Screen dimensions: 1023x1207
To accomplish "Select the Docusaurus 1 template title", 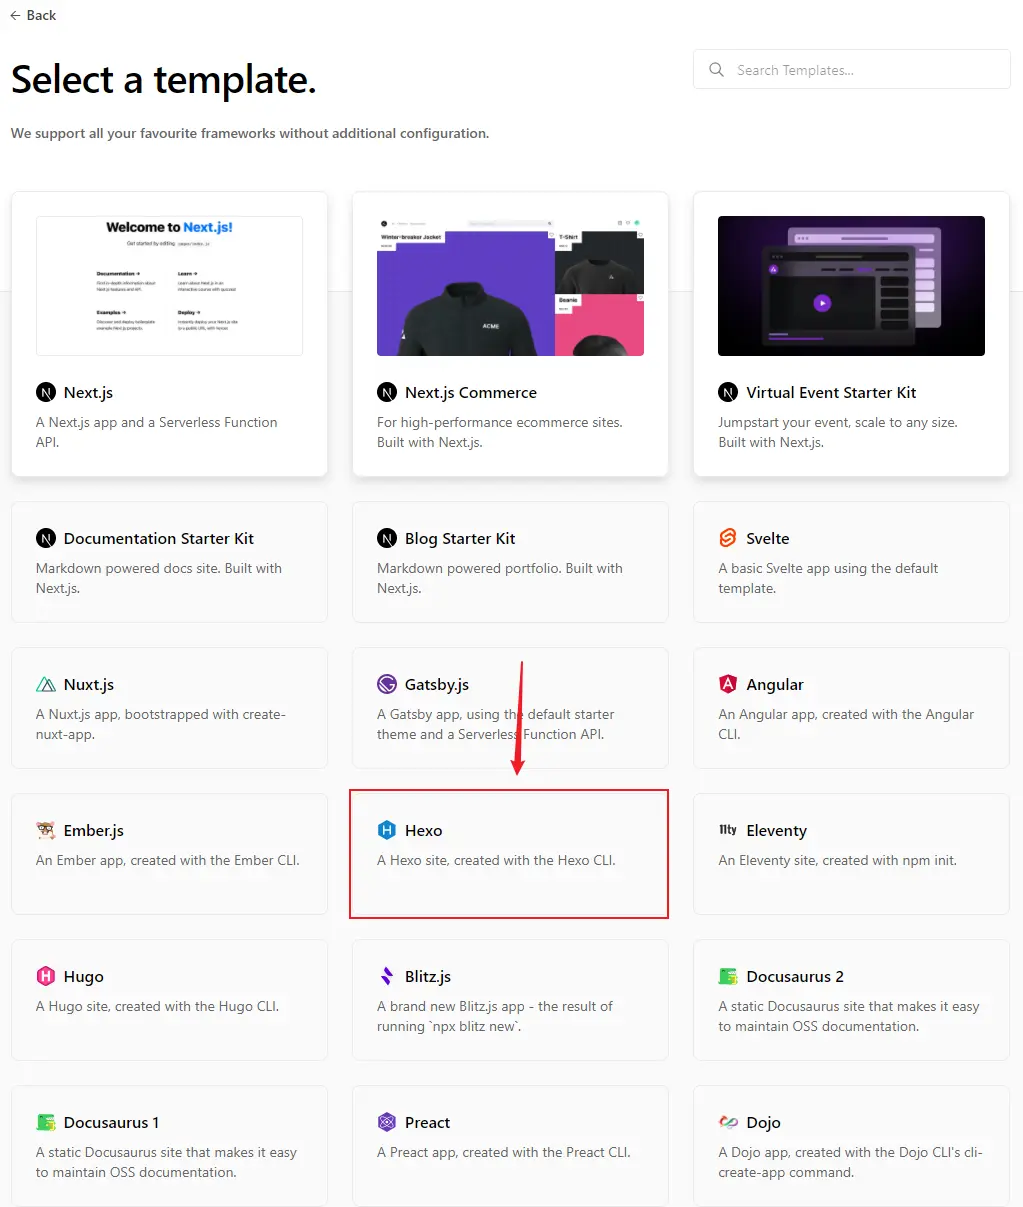I will 111,1122.
